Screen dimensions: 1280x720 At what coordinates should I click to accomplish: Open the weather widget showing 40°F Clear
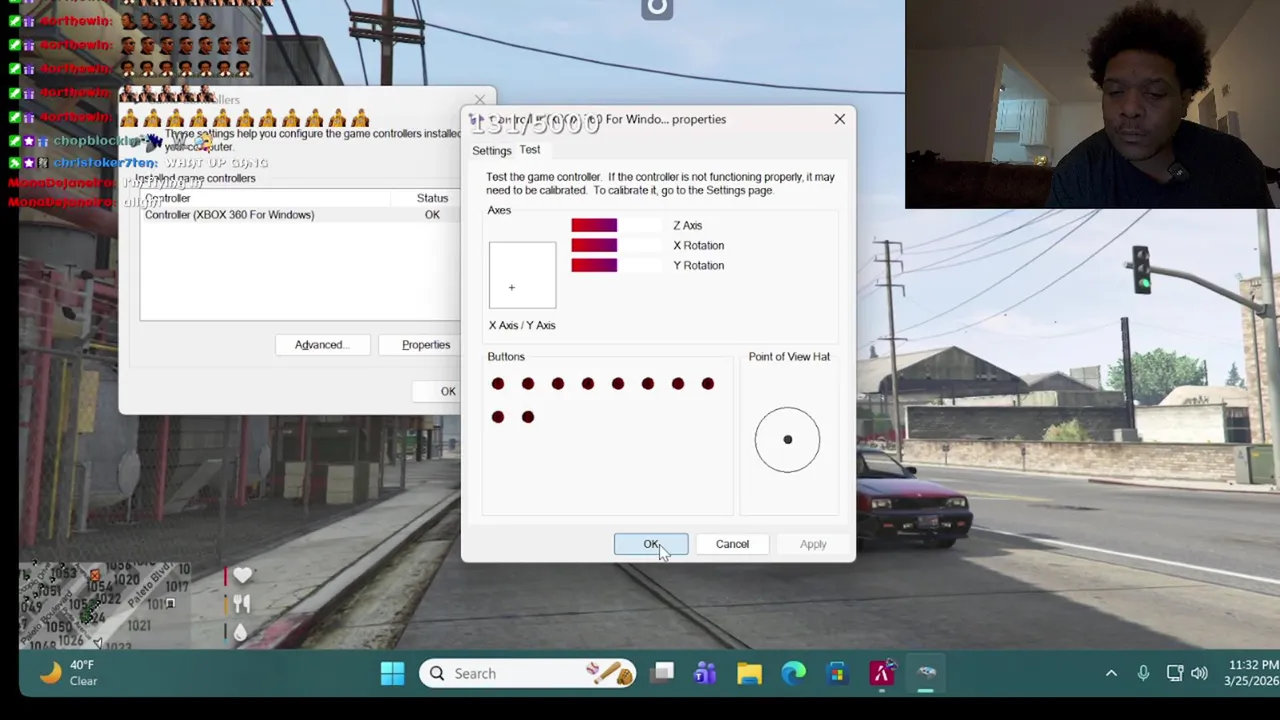pyautogui.click(x=68, y=673)
